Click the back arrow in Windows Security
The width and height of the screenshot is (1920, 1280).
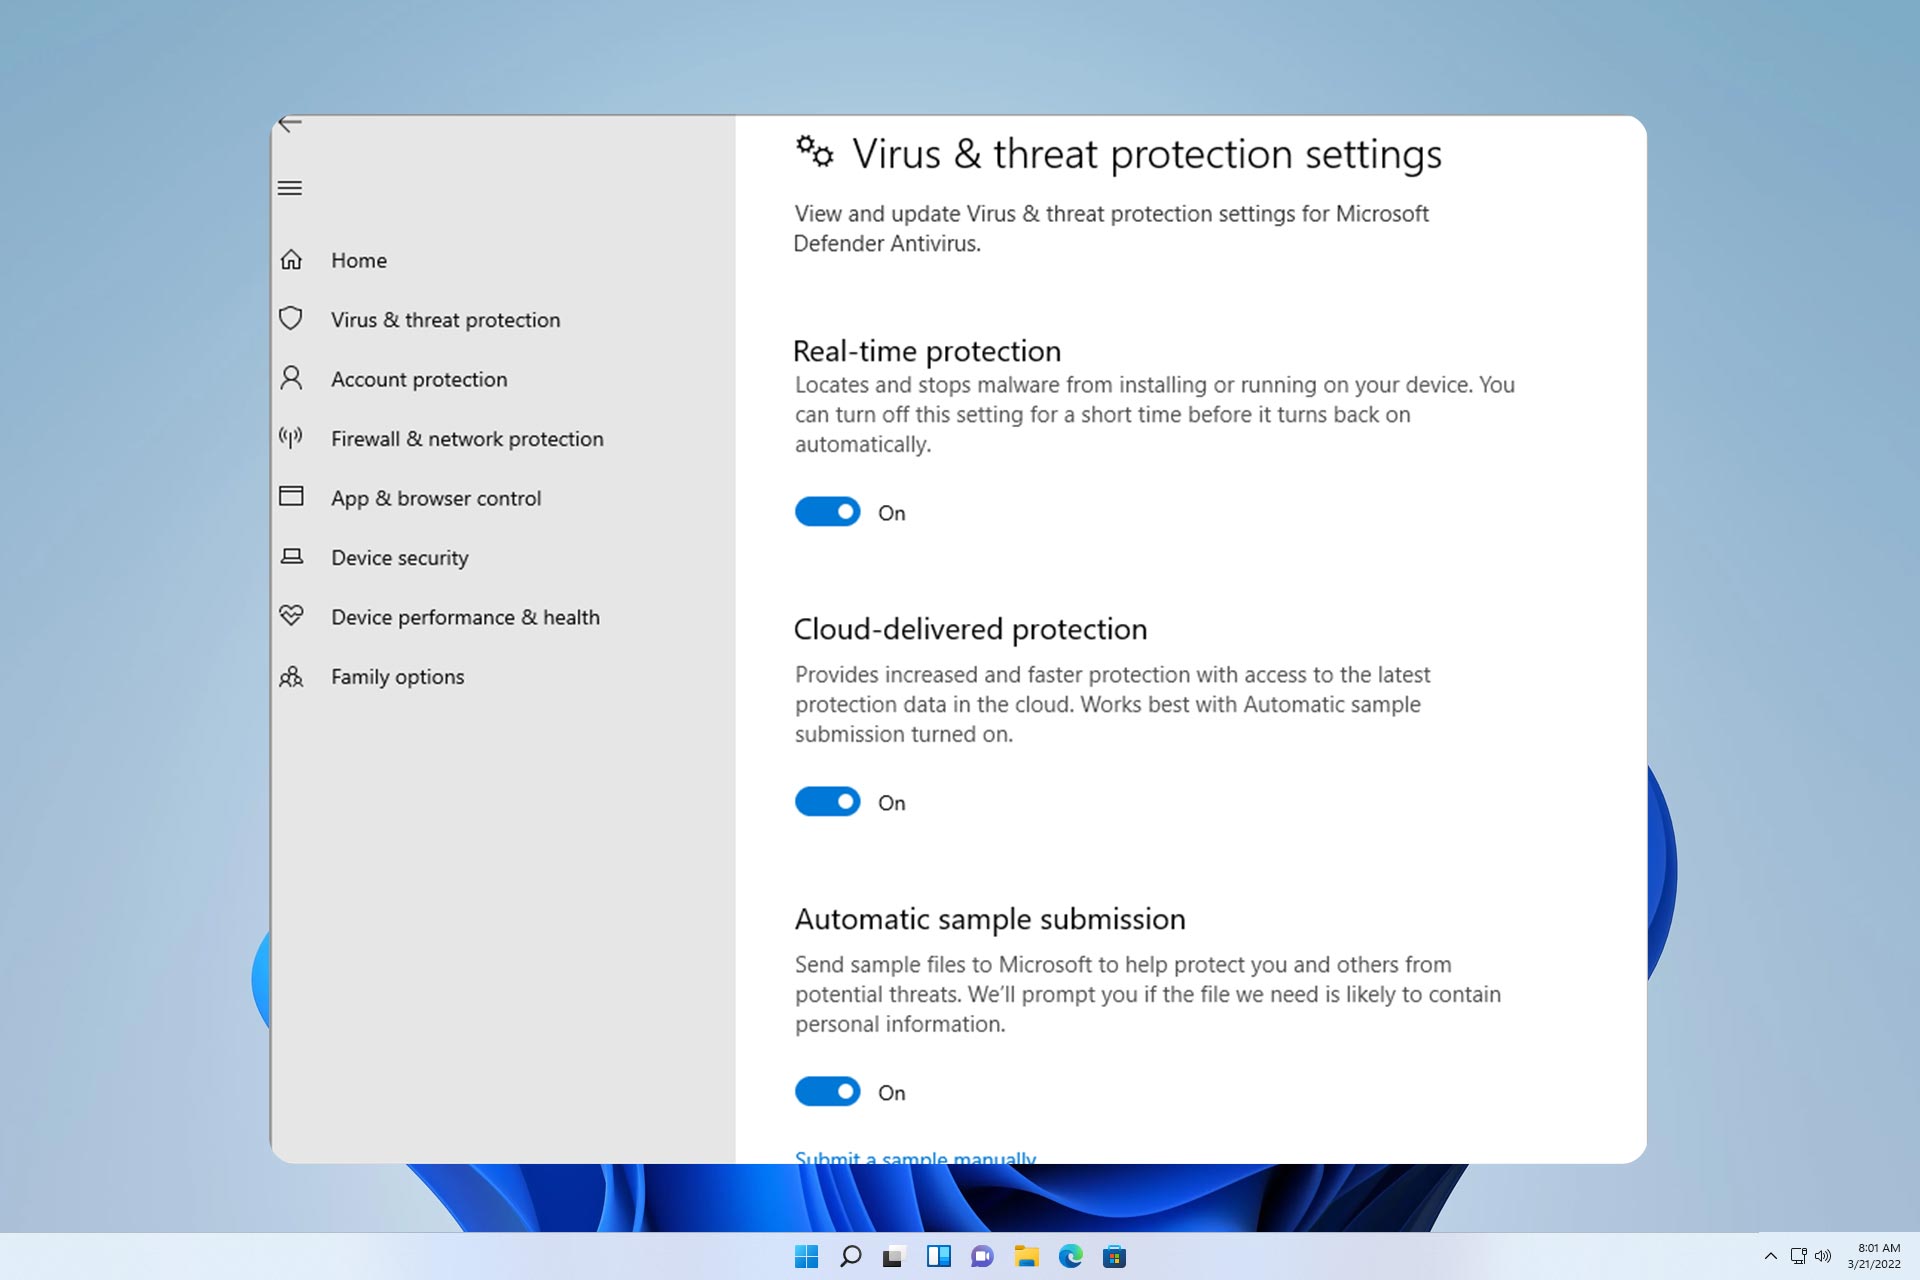pyautogui.click(x=290, y=124)
